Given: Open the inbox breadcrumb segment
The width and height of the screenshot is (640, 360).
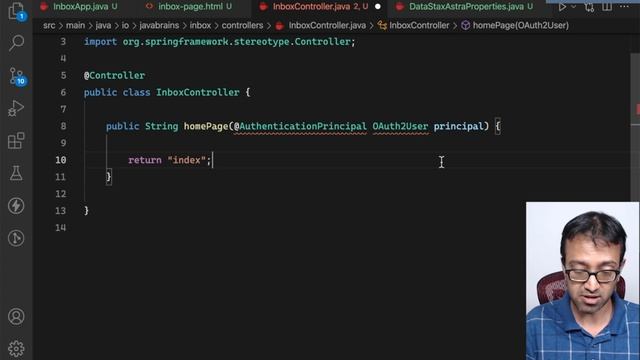Looking at the screenshot, I should click(200, 25).
